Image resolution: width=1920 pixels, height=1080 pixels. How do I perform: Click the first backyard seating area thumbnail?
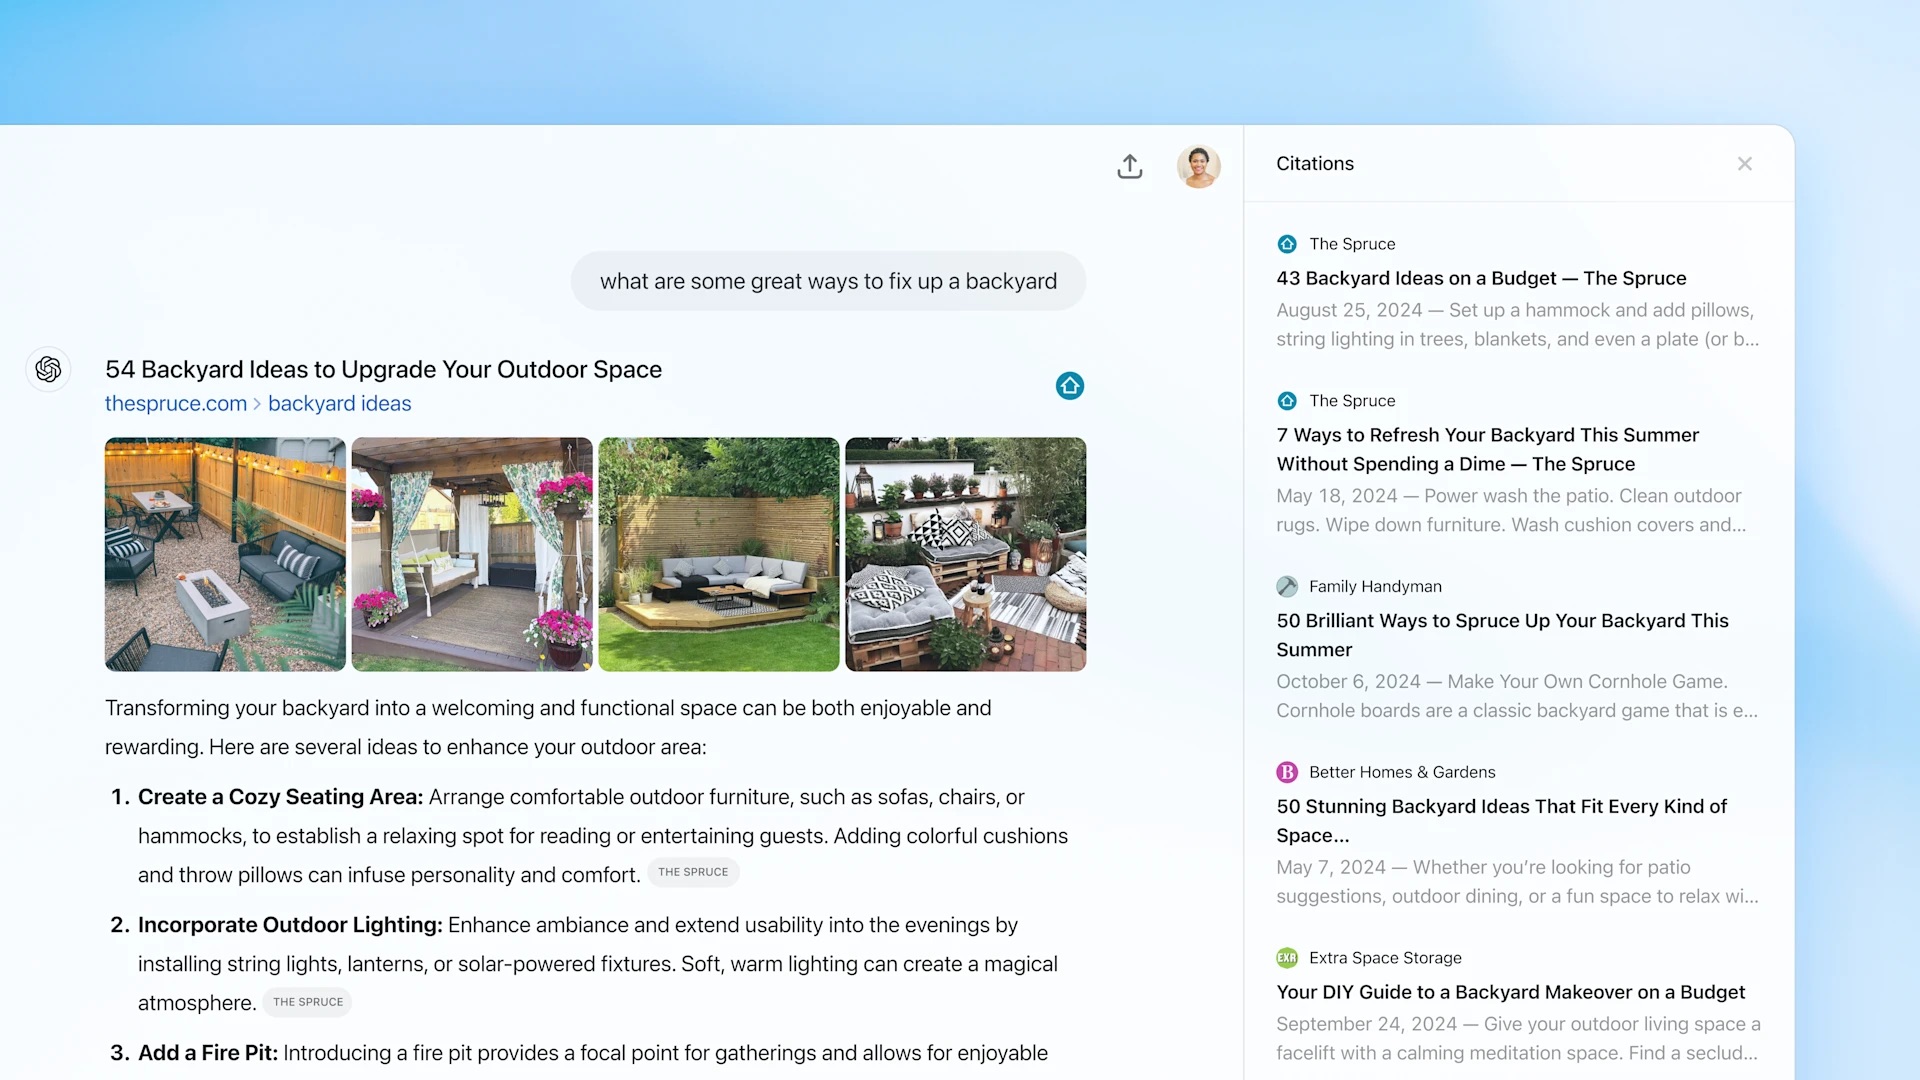(224, 554)
